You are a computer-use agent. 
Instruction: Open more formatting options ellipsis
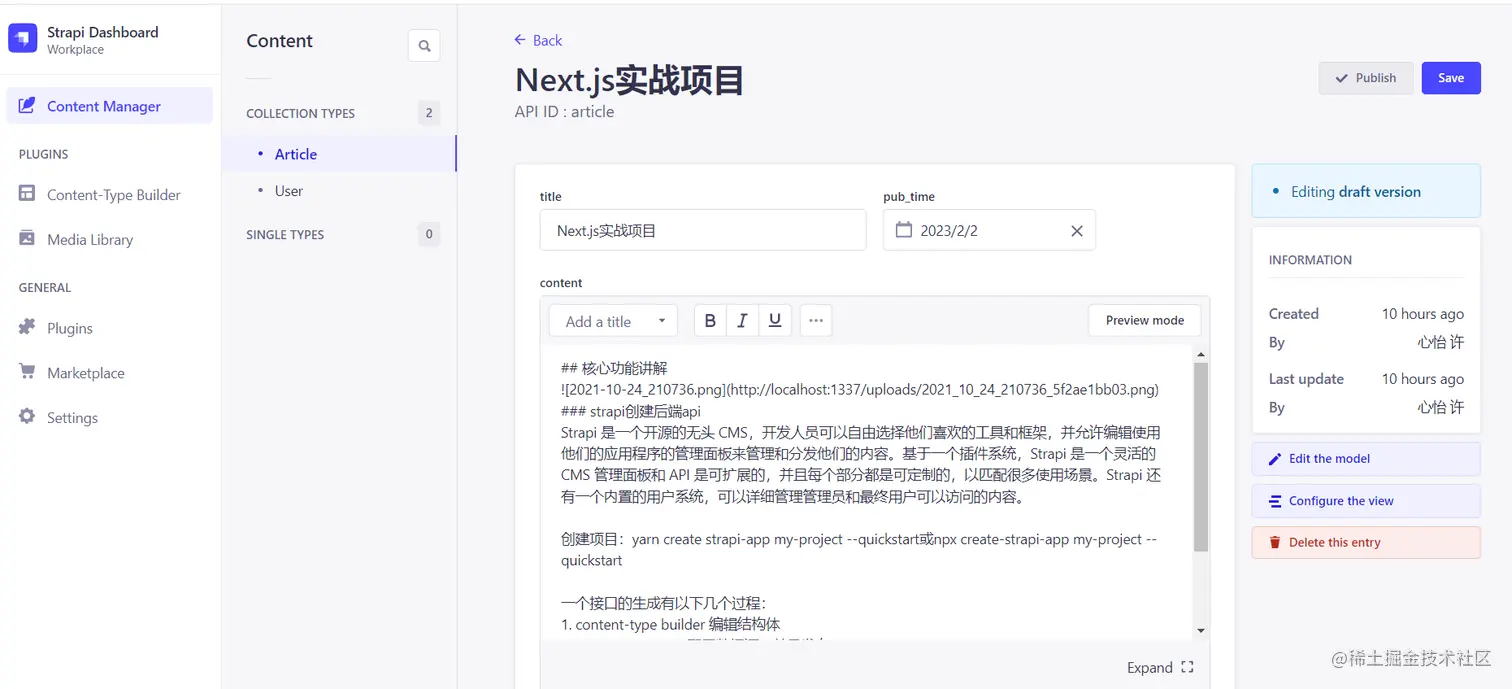(x=816, y=321)
